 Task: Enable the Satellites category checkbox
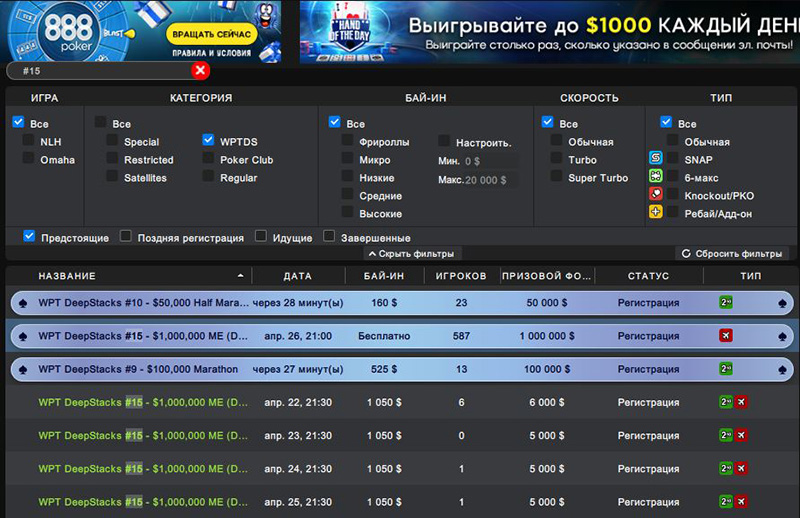click(x=112, y=176)
